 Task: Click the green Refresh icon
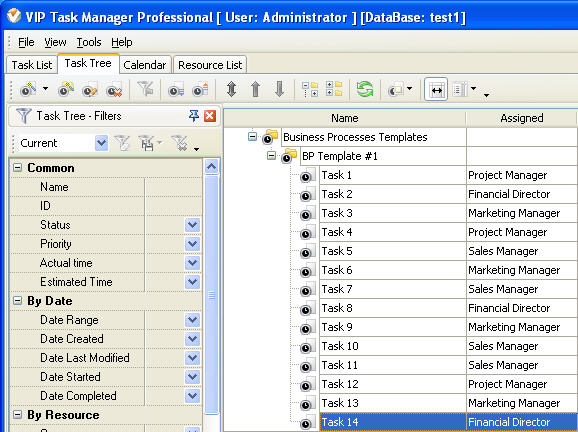[365, 89]
